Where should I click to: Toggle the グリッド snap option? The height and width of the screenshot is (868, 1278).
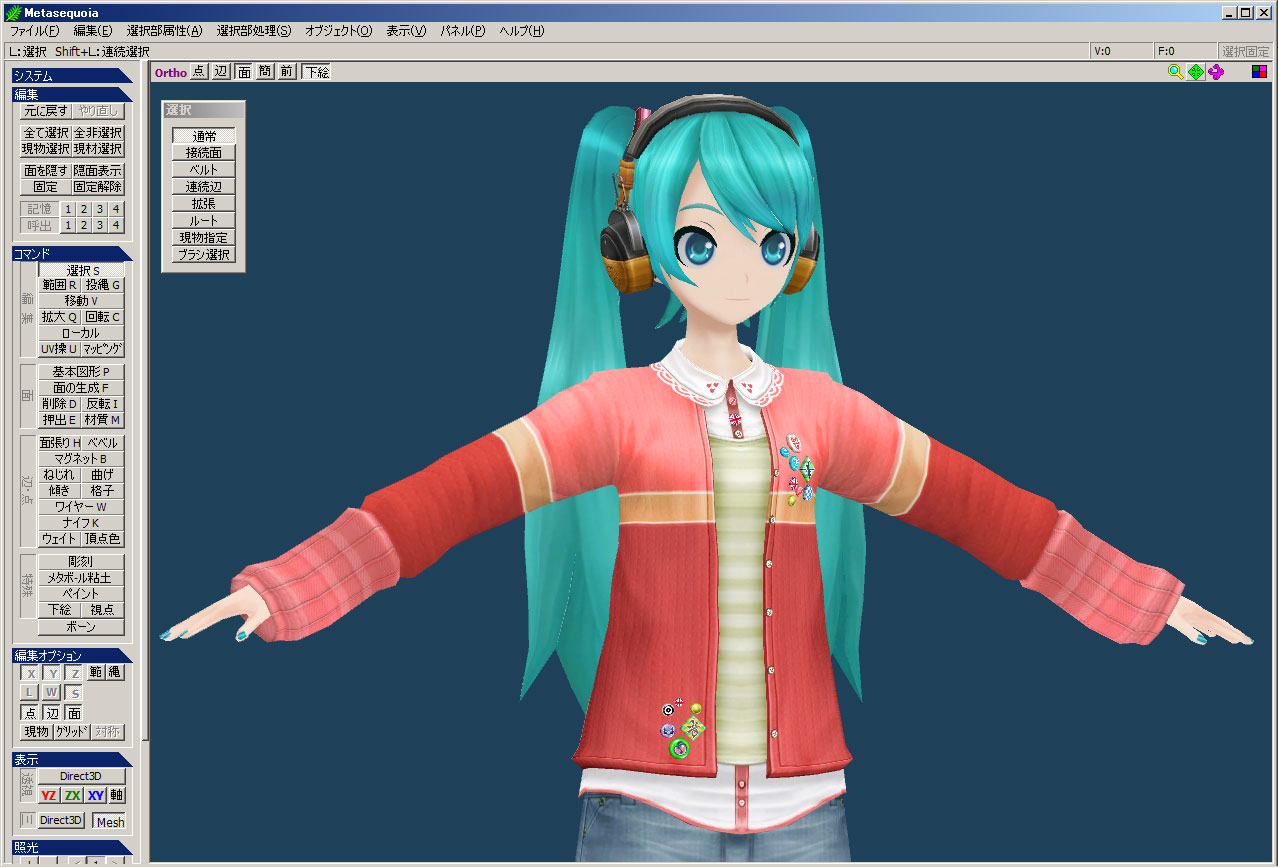[x=72, y=732]
